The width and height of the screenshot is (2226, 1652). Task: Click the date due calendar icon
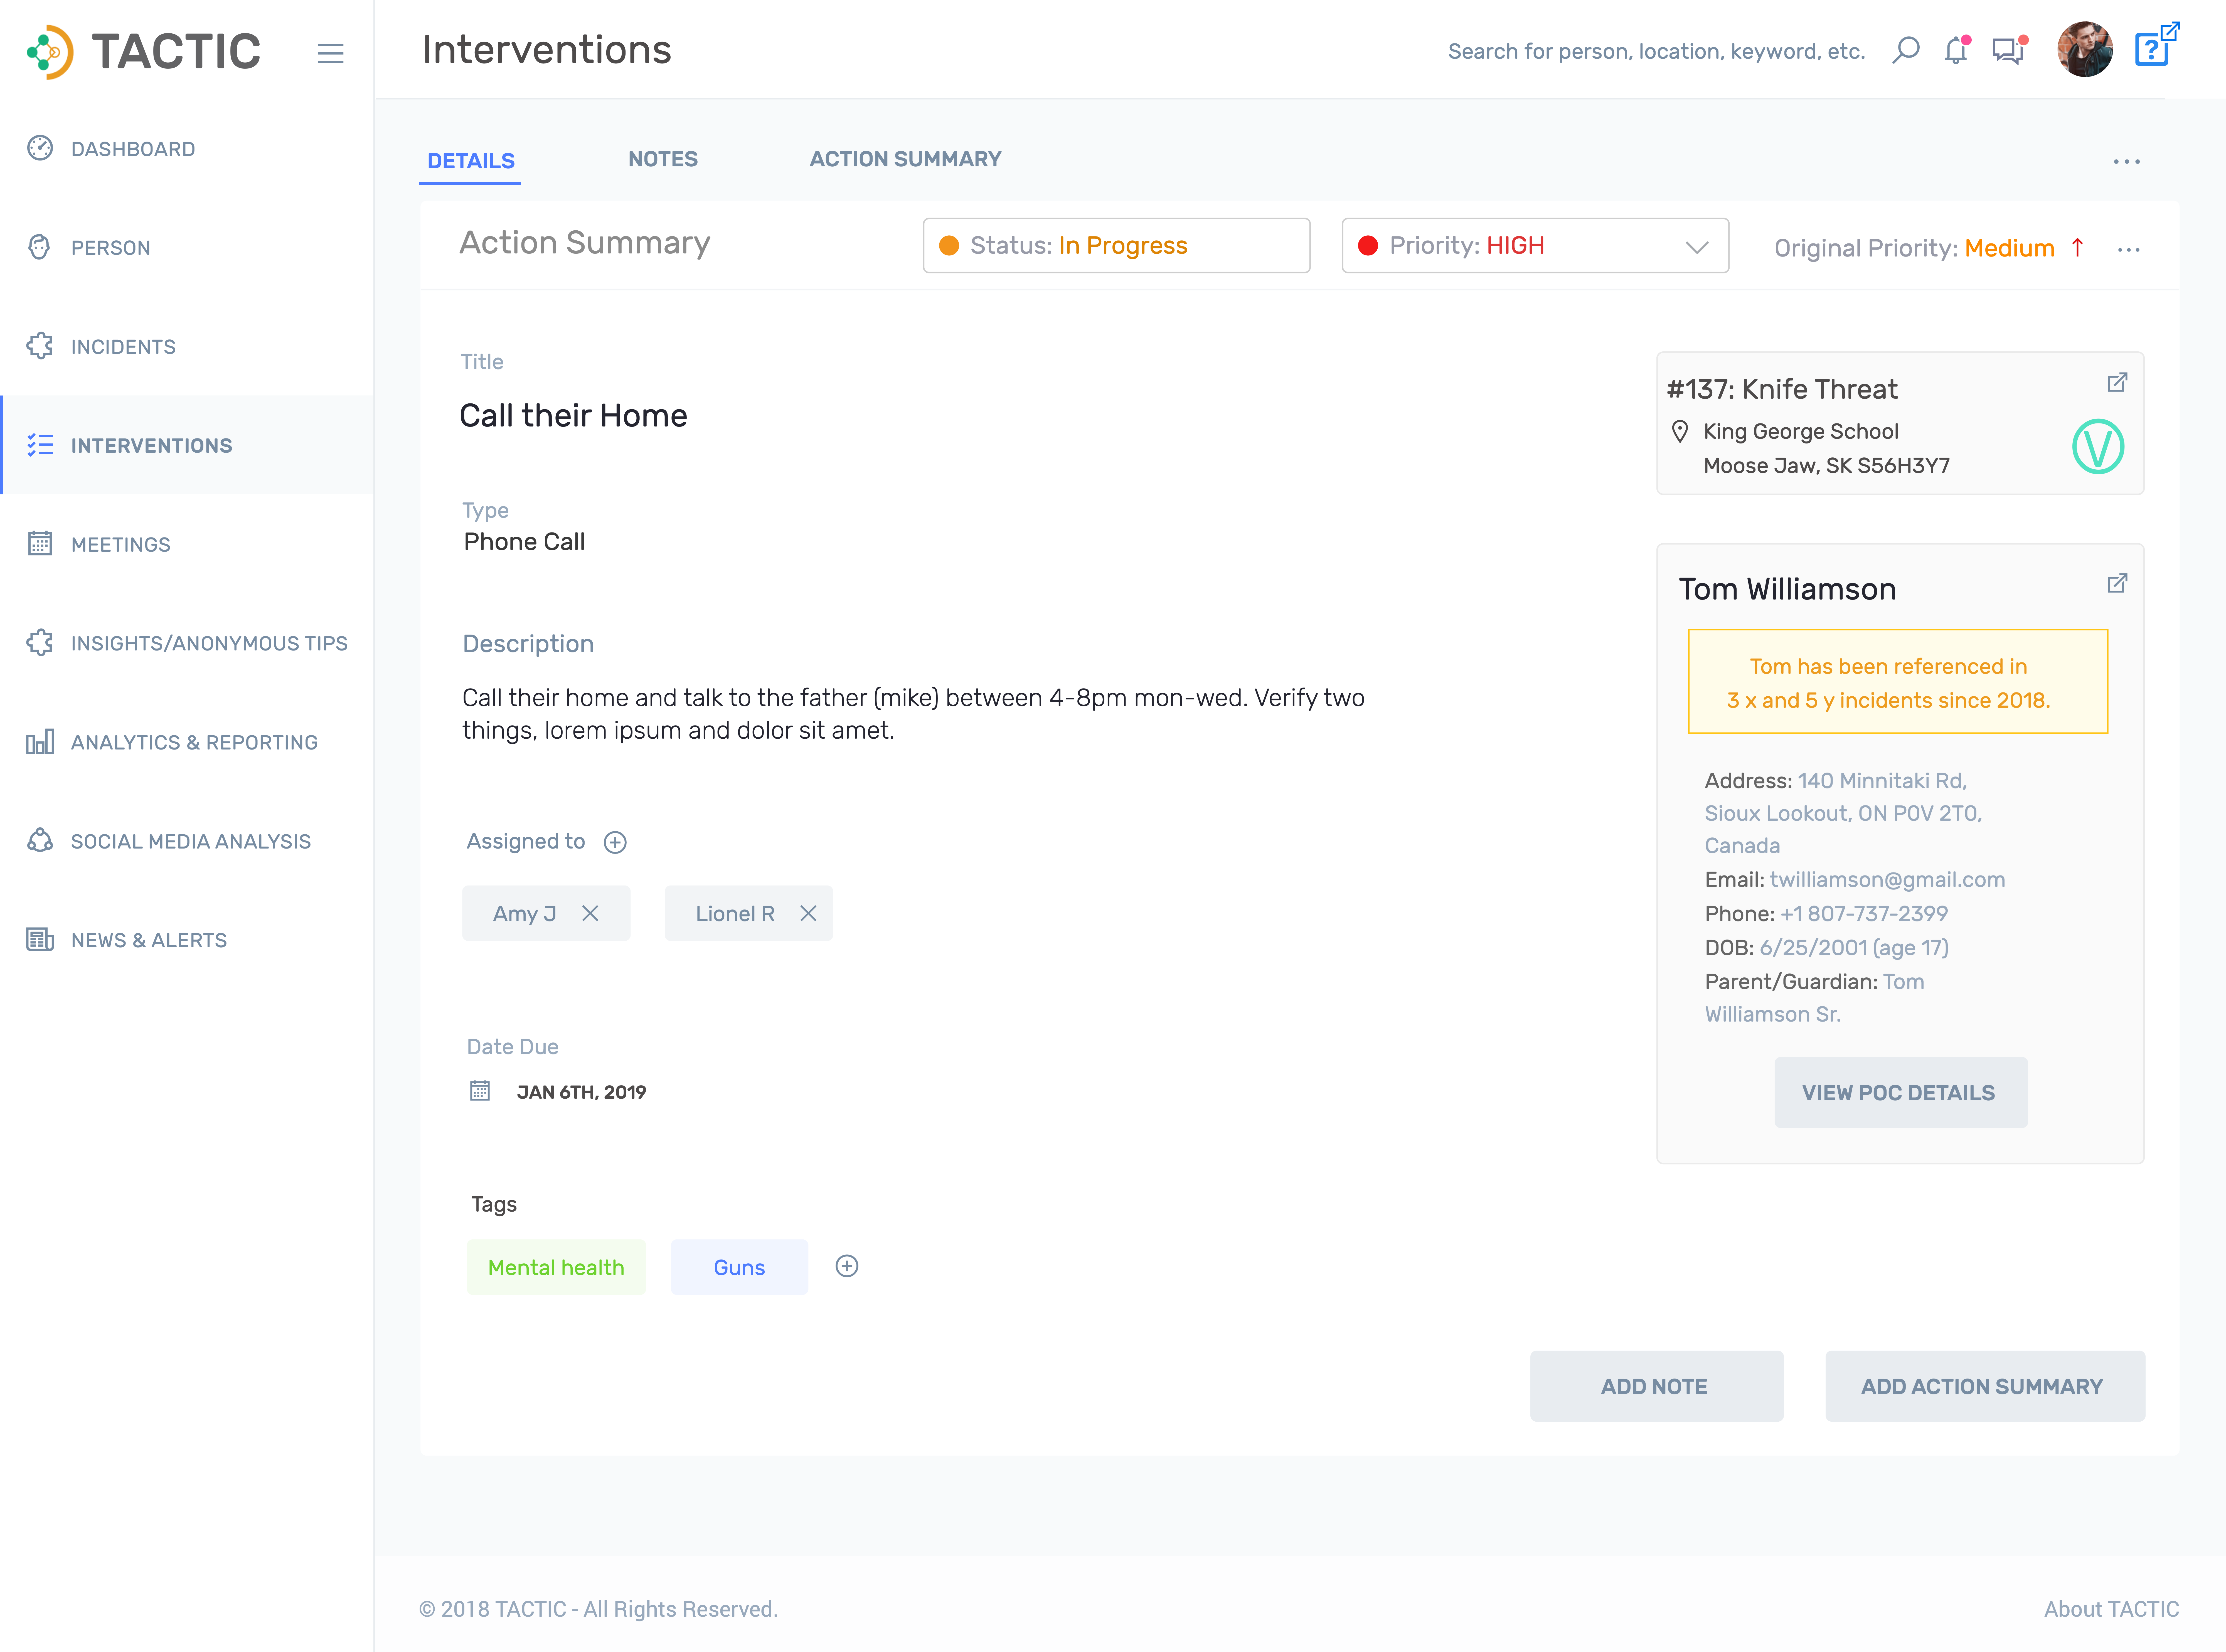click(x=480, y=1090)
